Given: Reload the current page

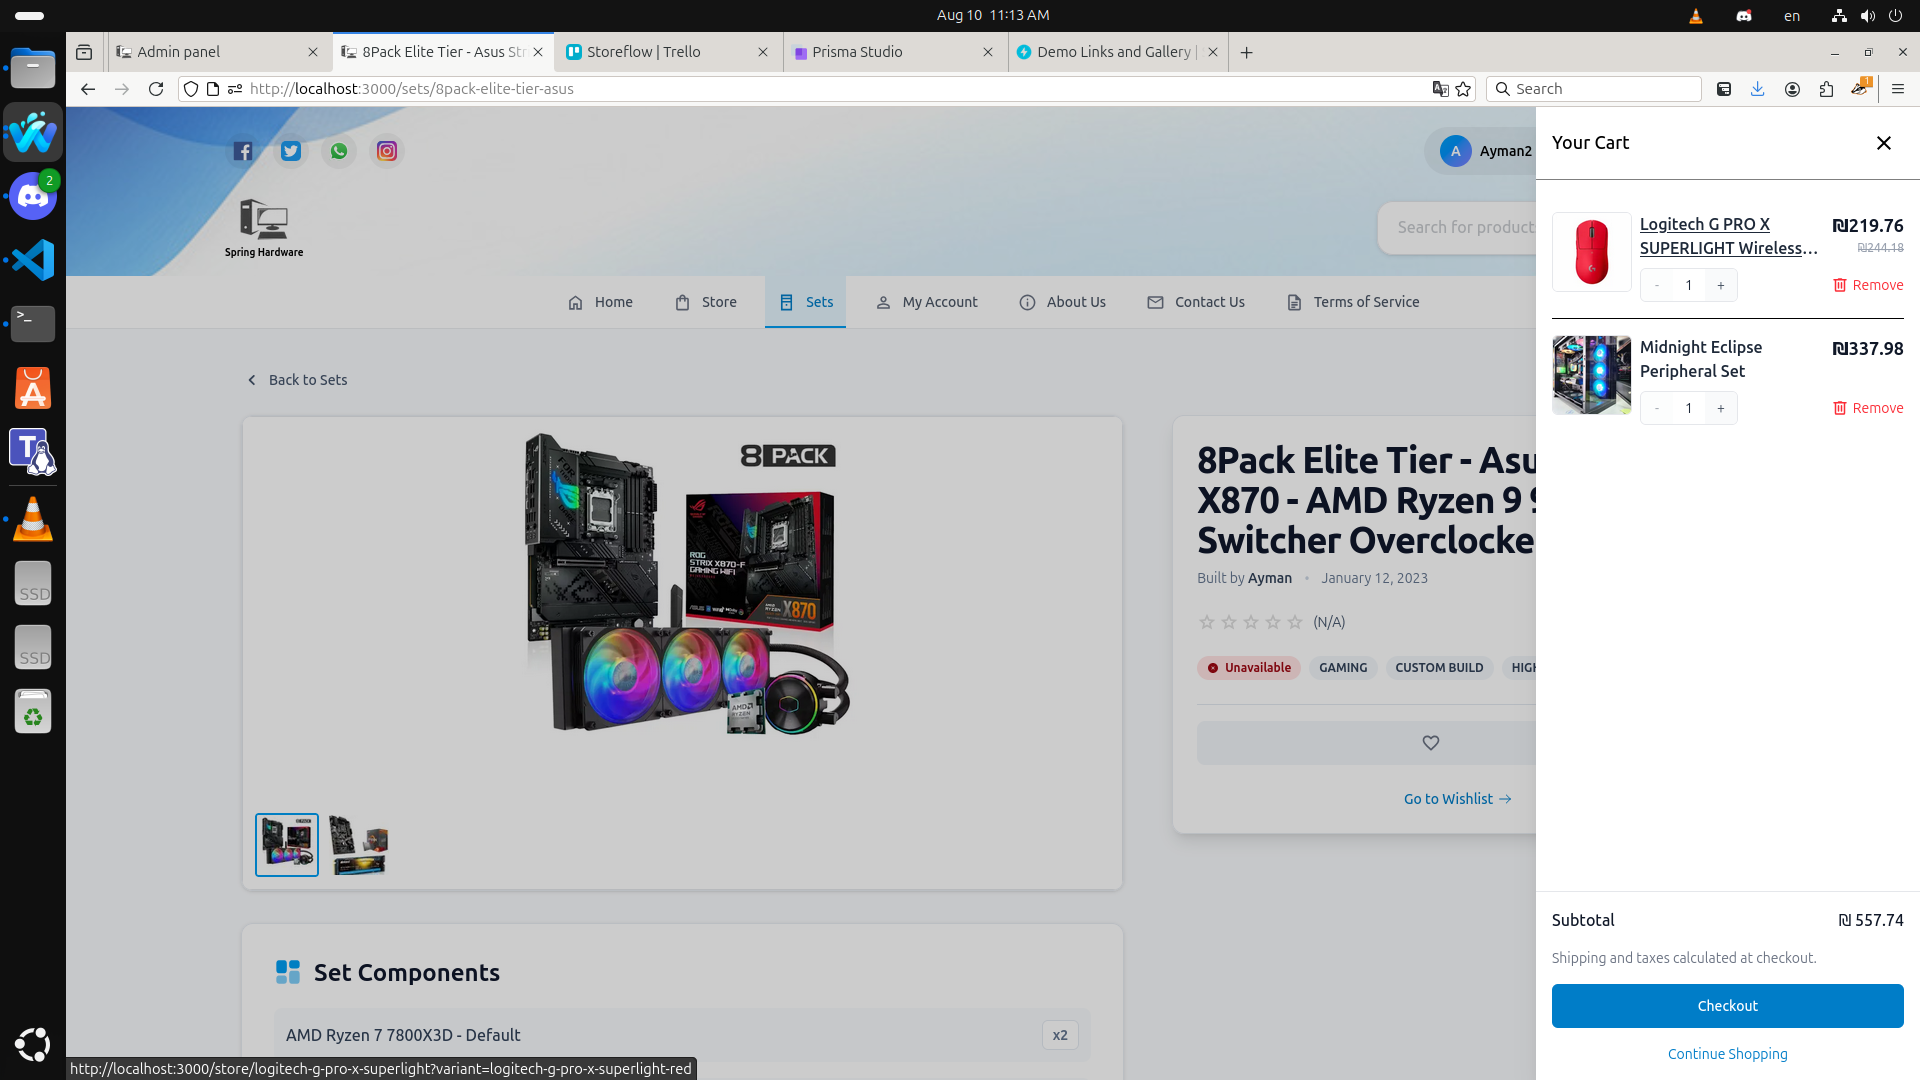Looking at the screenshot, I should pyautogui.click(x=156, y=89).
